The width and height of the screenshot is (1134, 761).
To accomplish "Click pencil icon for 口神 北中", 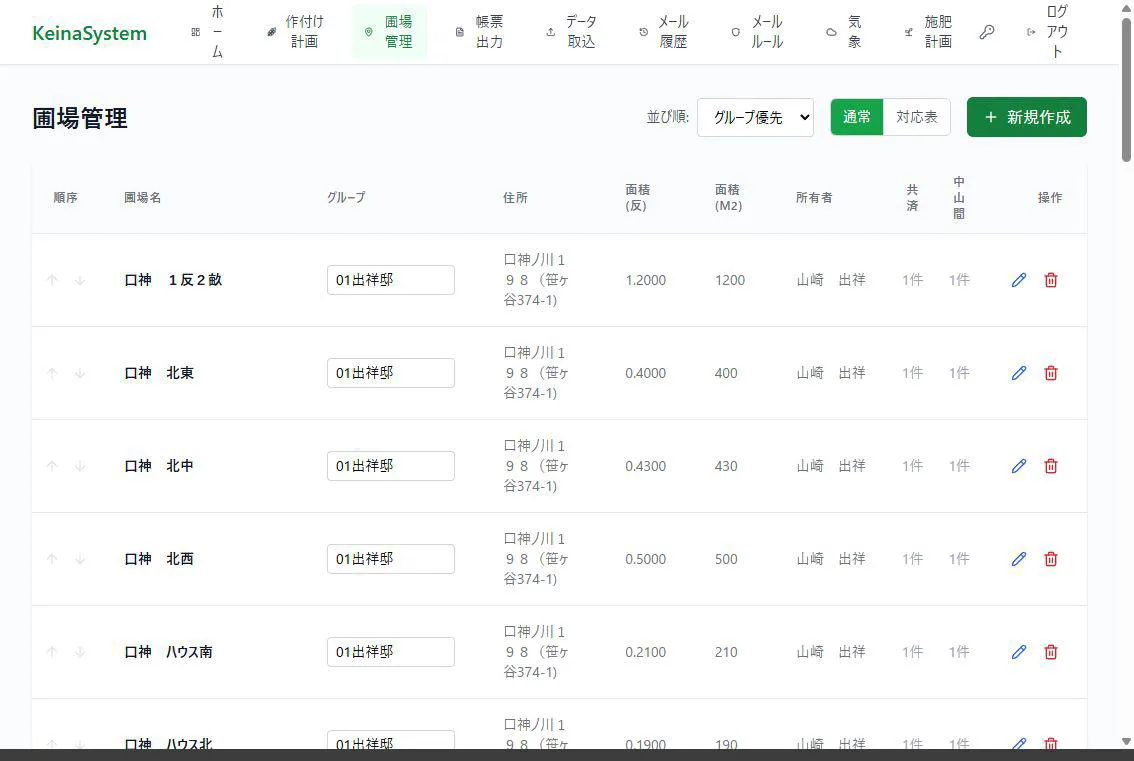I will click(x=1018, y=466).
